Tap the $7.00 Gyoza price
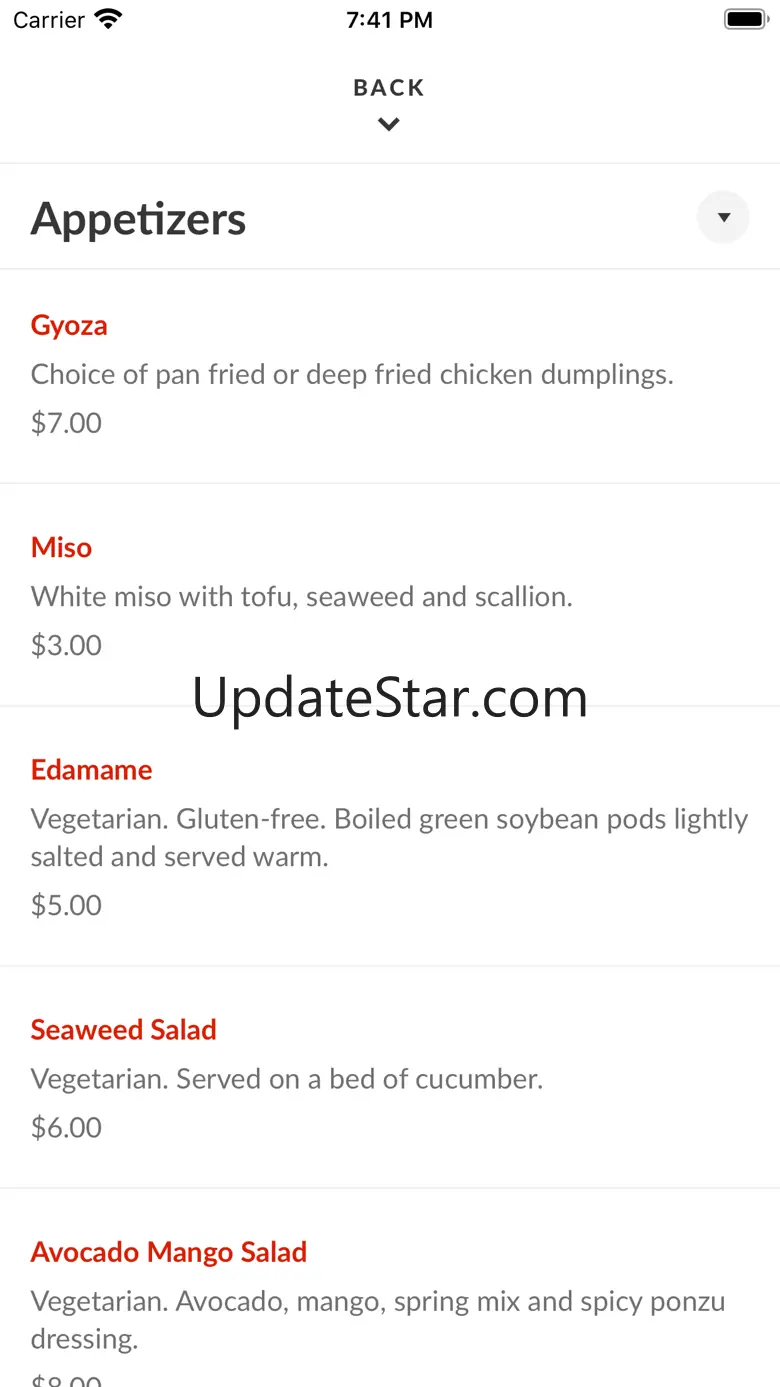This screenshot has height=1387, width=780. click(x=66, y=423)
